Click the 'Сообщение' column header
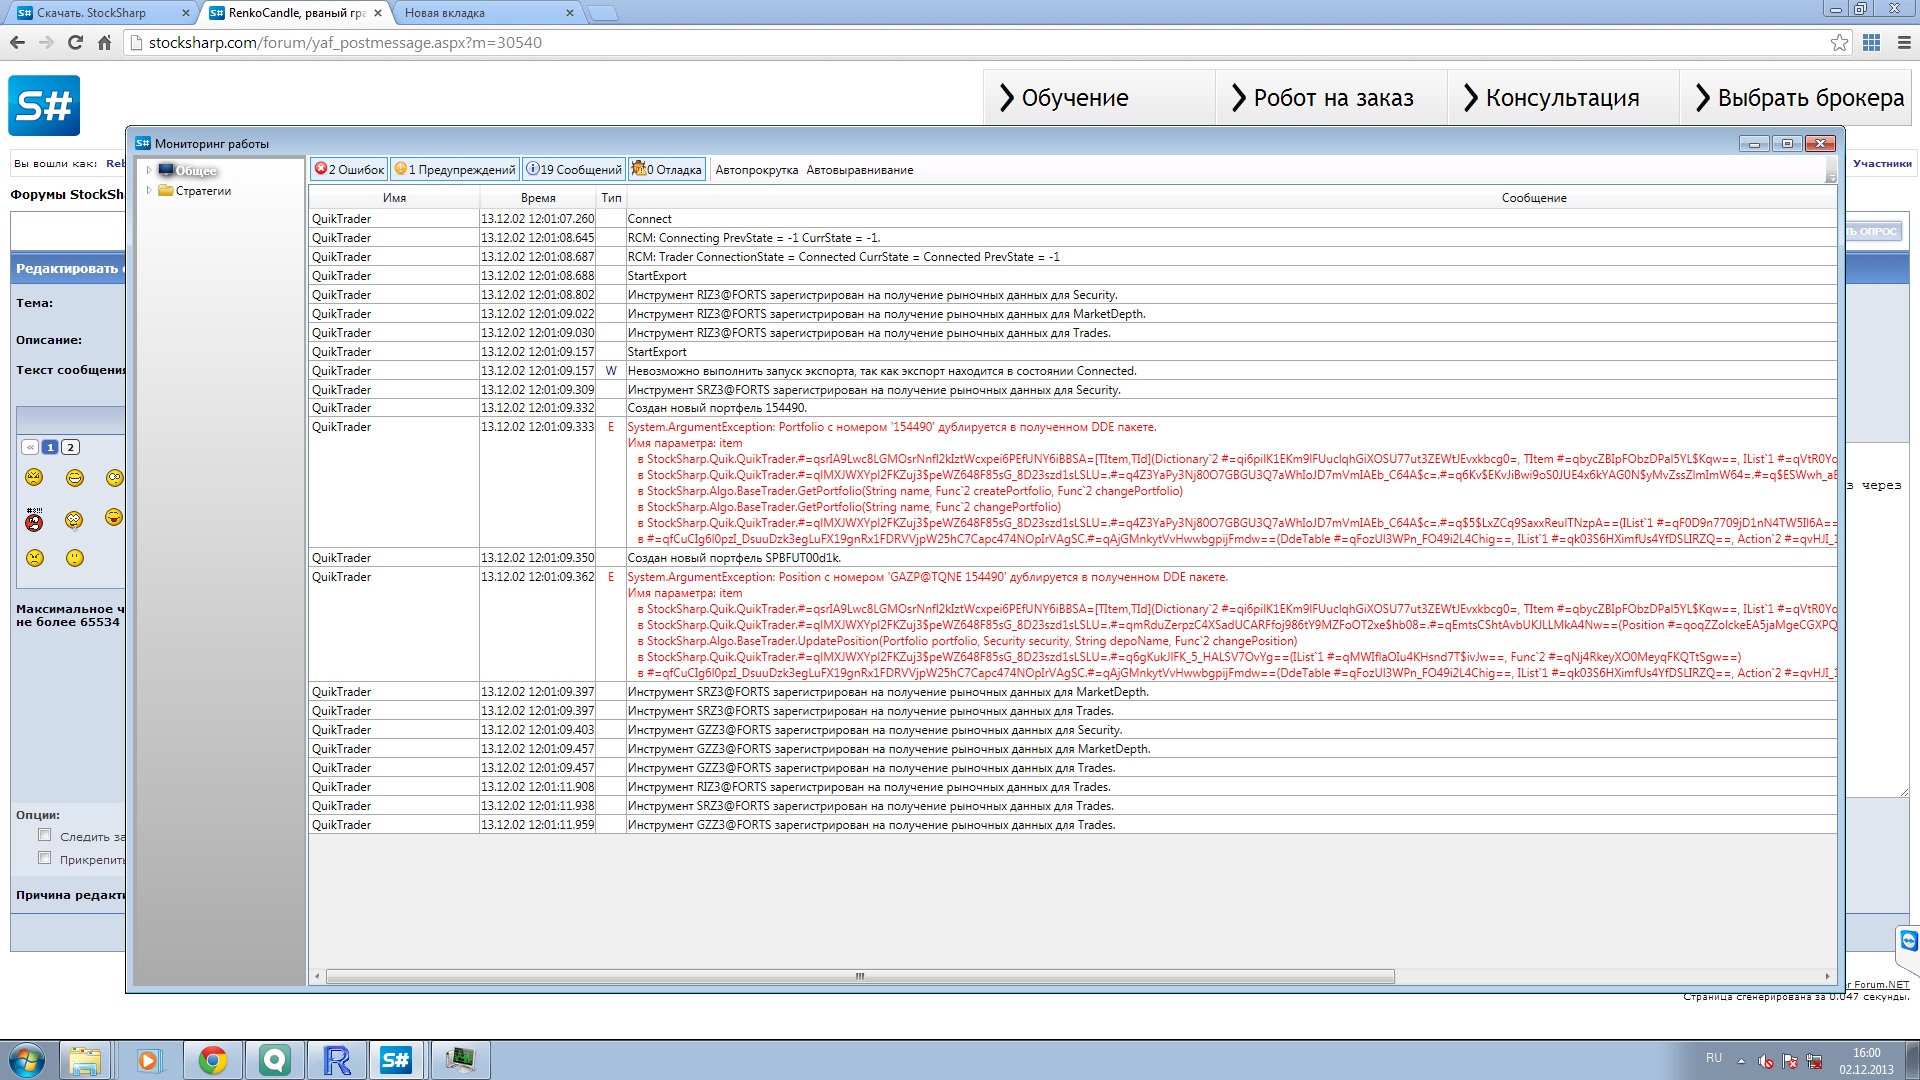The height and width of the screenshot is (1080, 1920). [x=1533, y=198]
